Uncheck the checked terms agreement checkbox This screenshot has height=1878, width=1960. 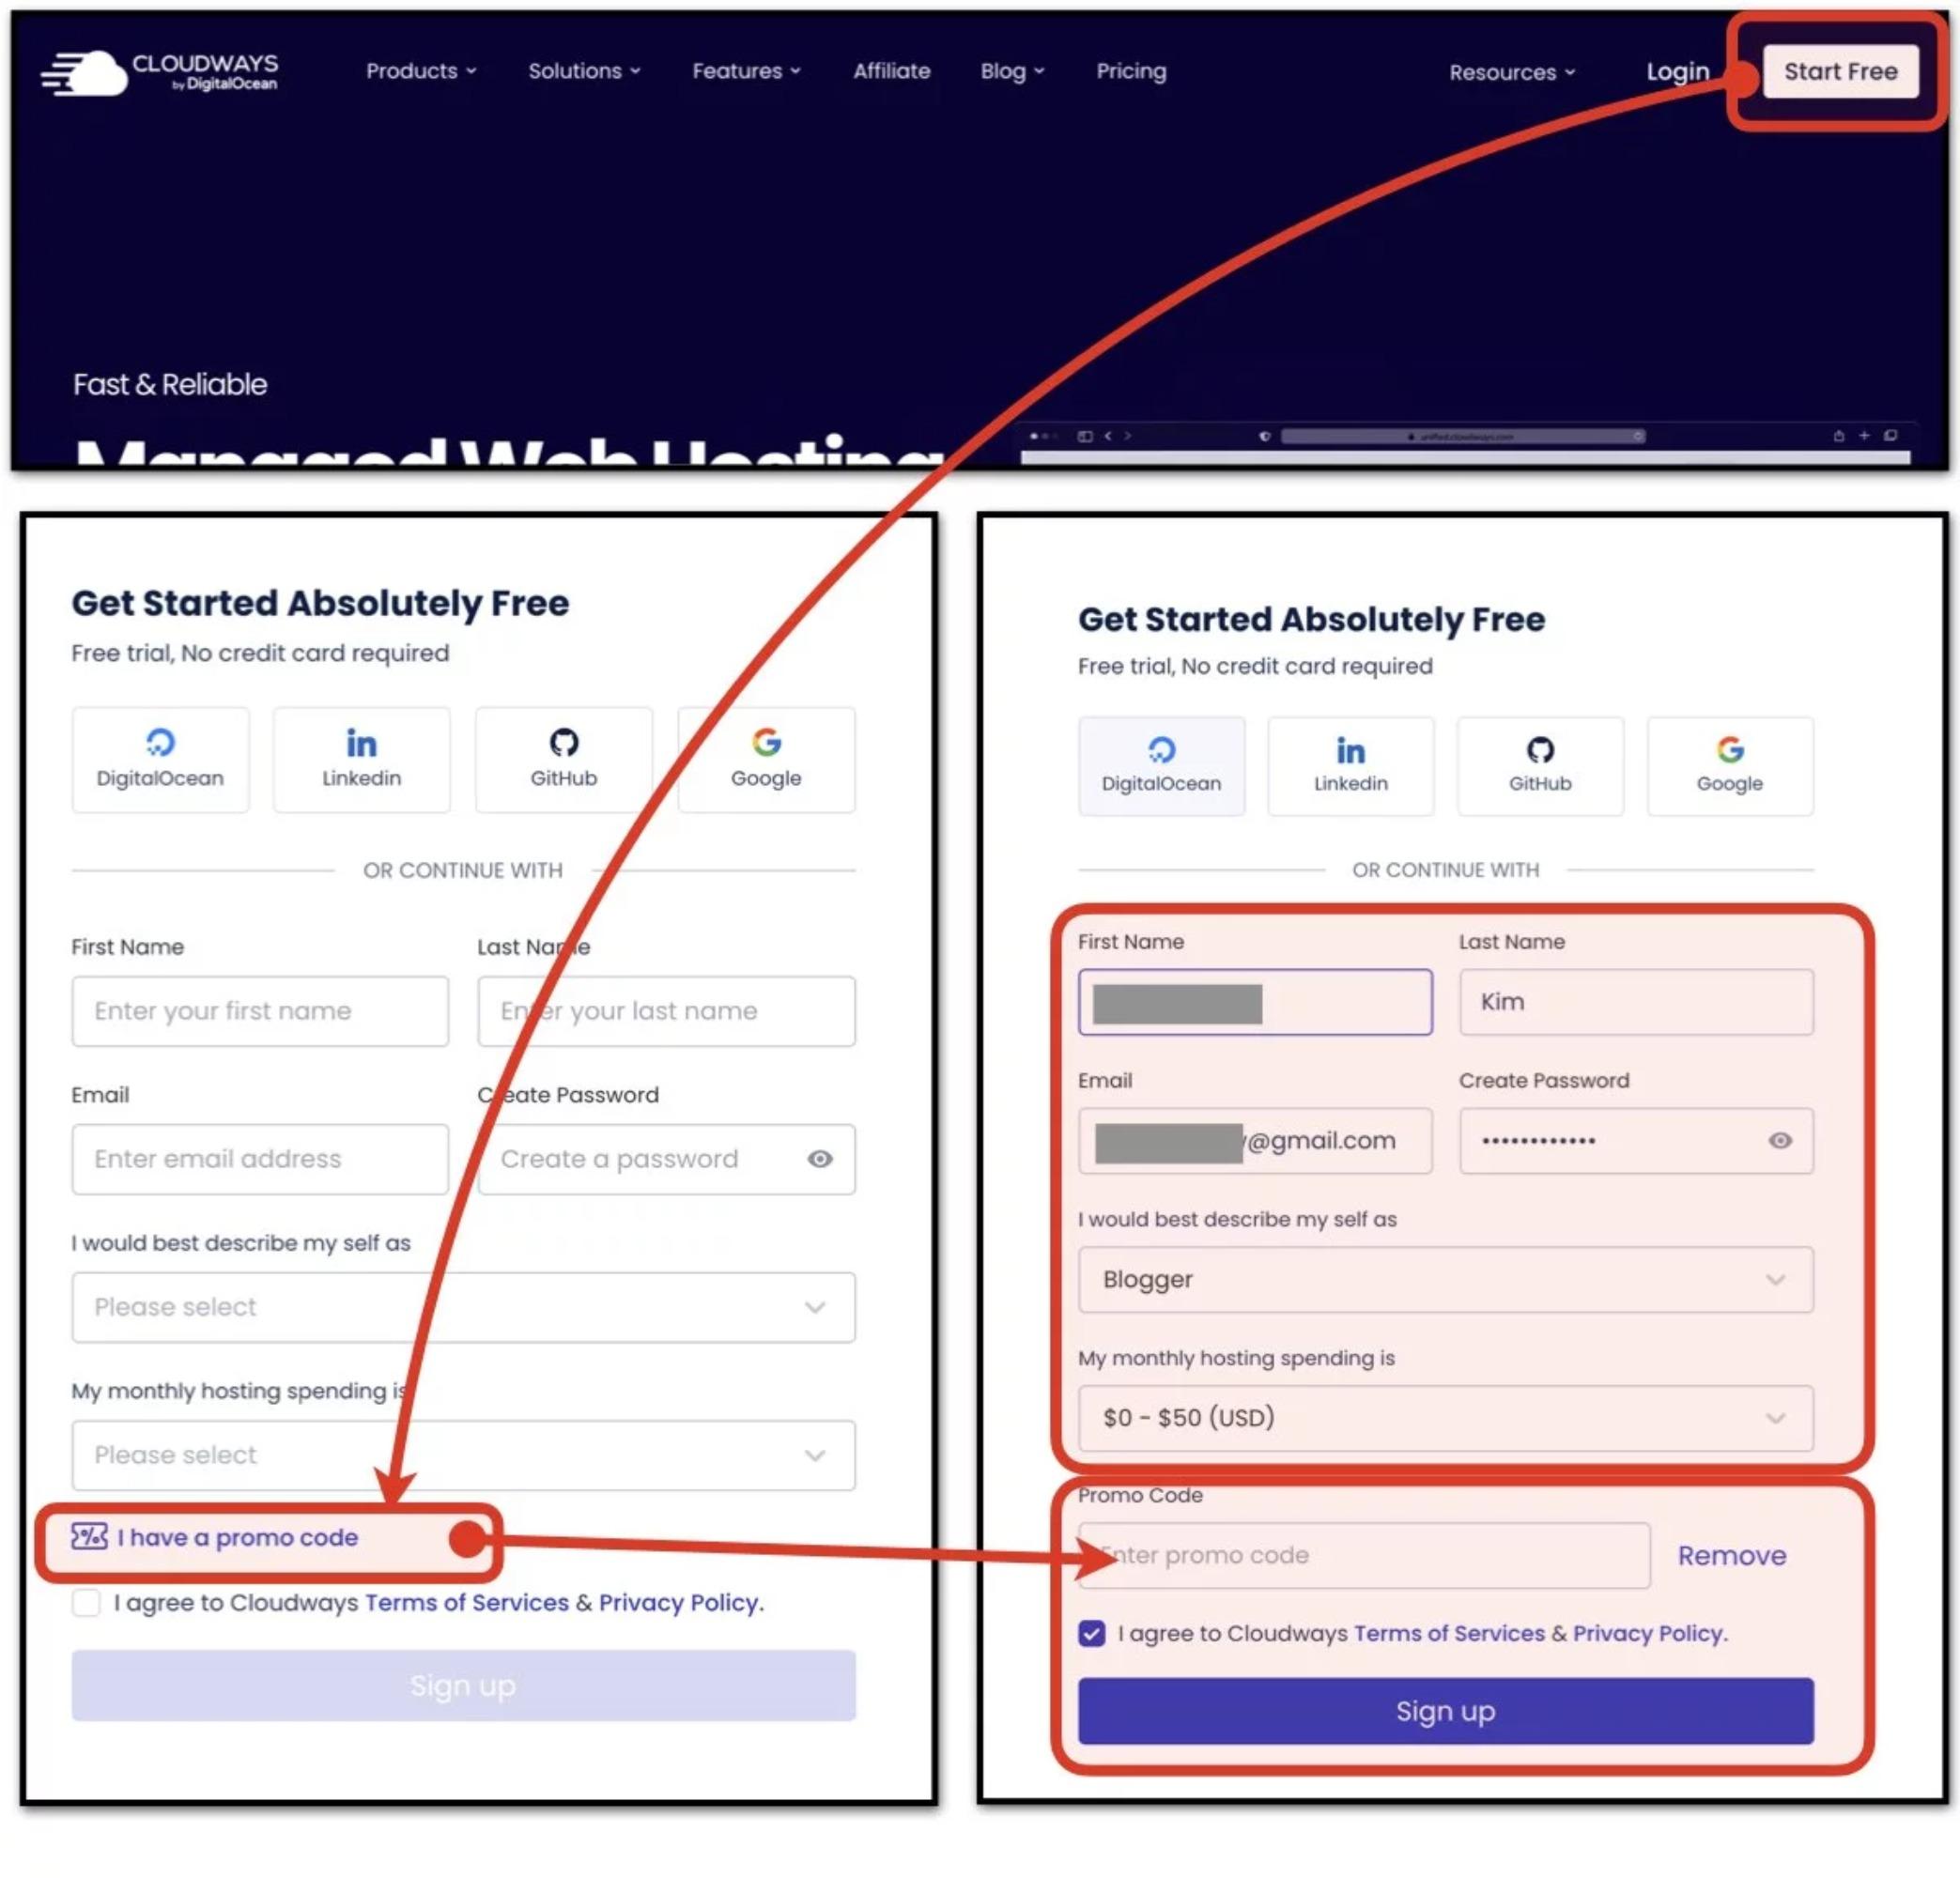click(x=1092, y=1633)
